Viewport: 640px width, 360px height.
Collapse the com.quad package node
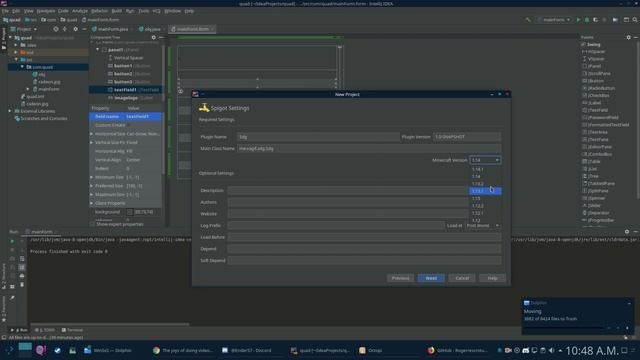pyautogui.click(x=22, y=67)
